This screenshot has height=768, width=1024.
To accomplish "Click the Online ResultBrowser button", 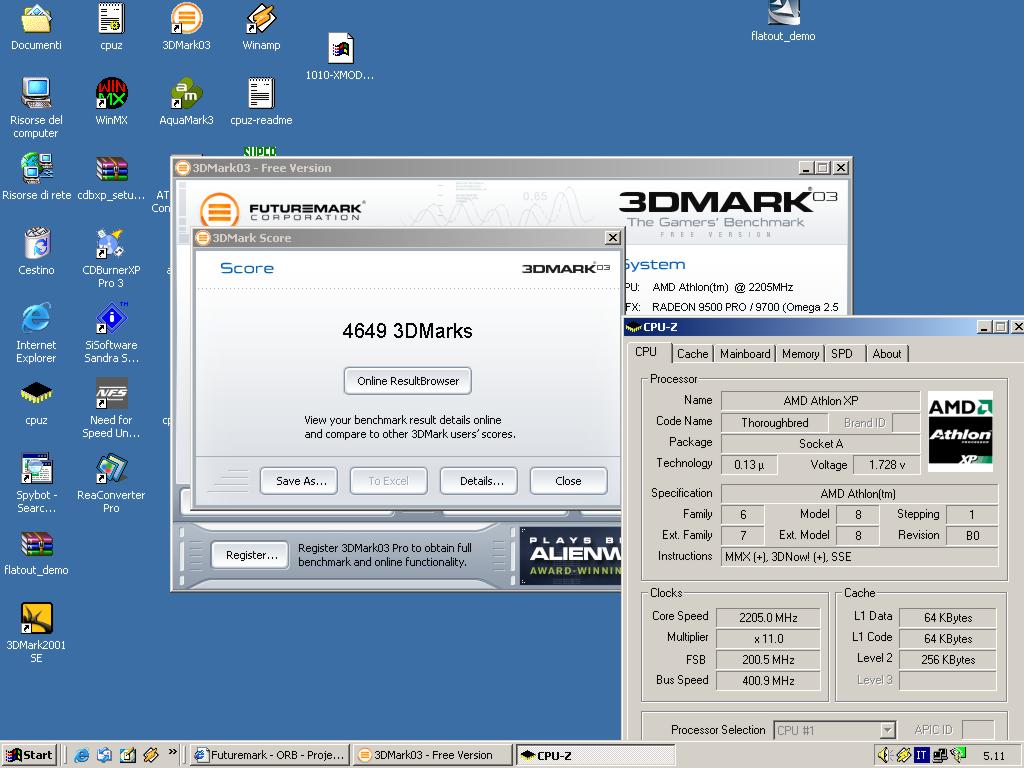I will [x=408, y=381].
